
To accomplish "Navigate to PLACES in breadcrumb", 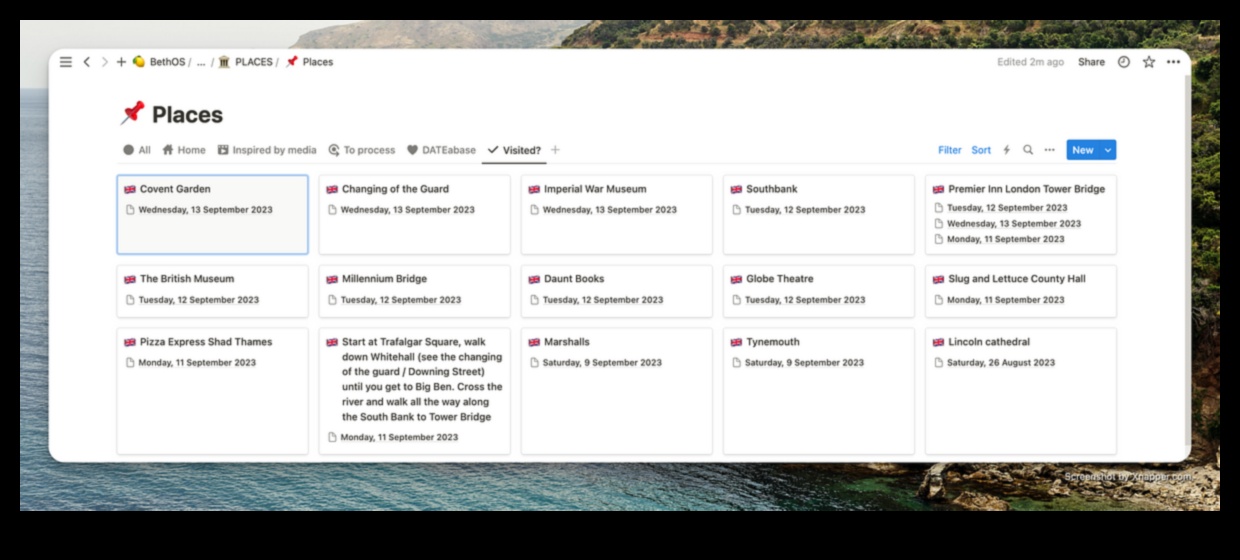I will click(253, 62).
